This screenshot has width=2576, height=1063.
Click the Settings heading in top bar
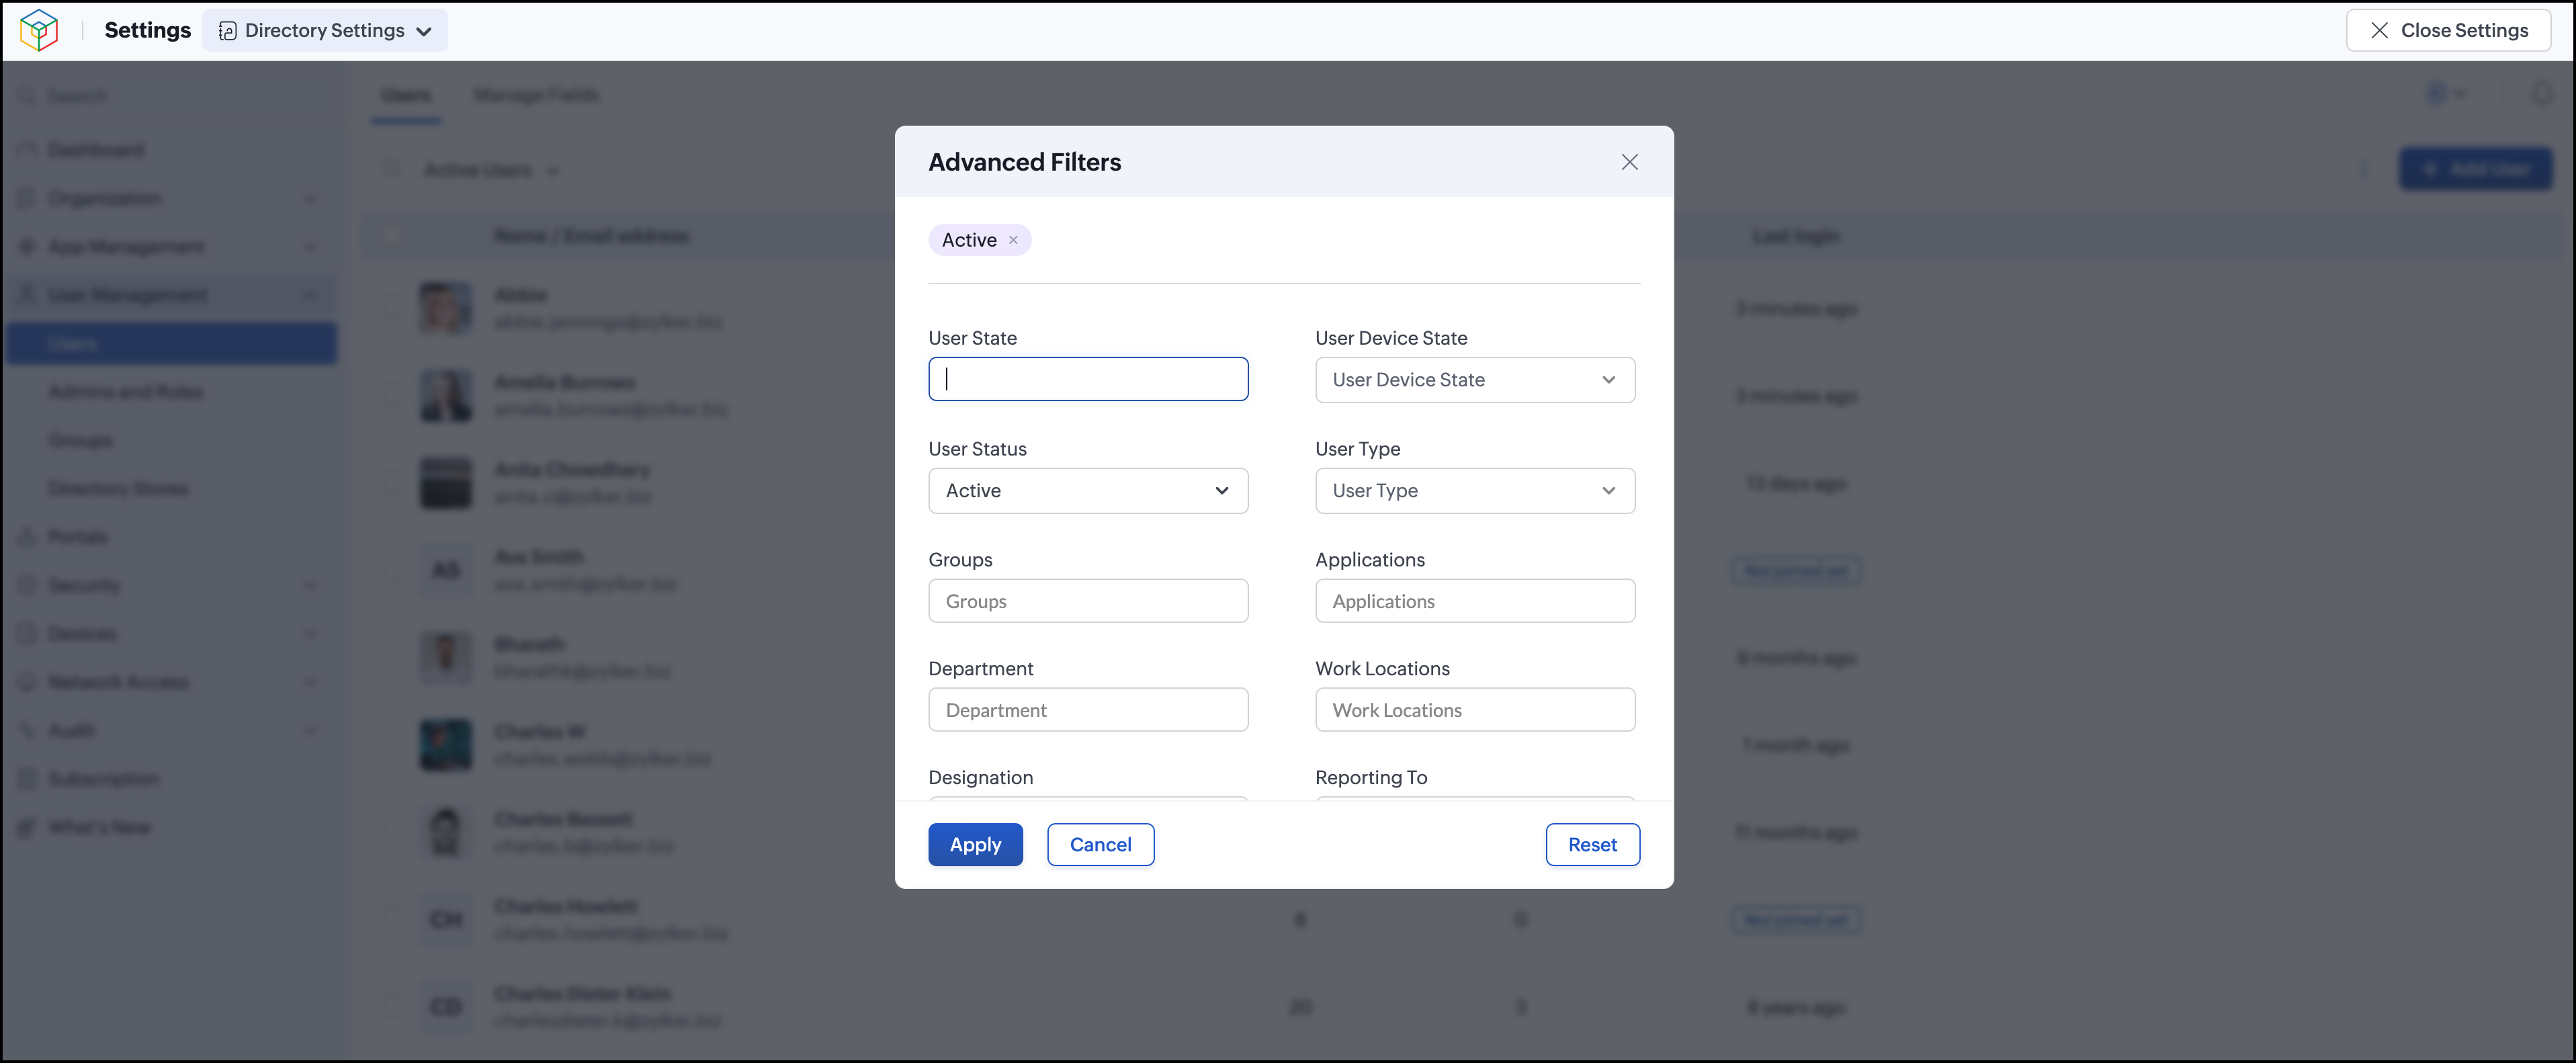pos(147,30)
